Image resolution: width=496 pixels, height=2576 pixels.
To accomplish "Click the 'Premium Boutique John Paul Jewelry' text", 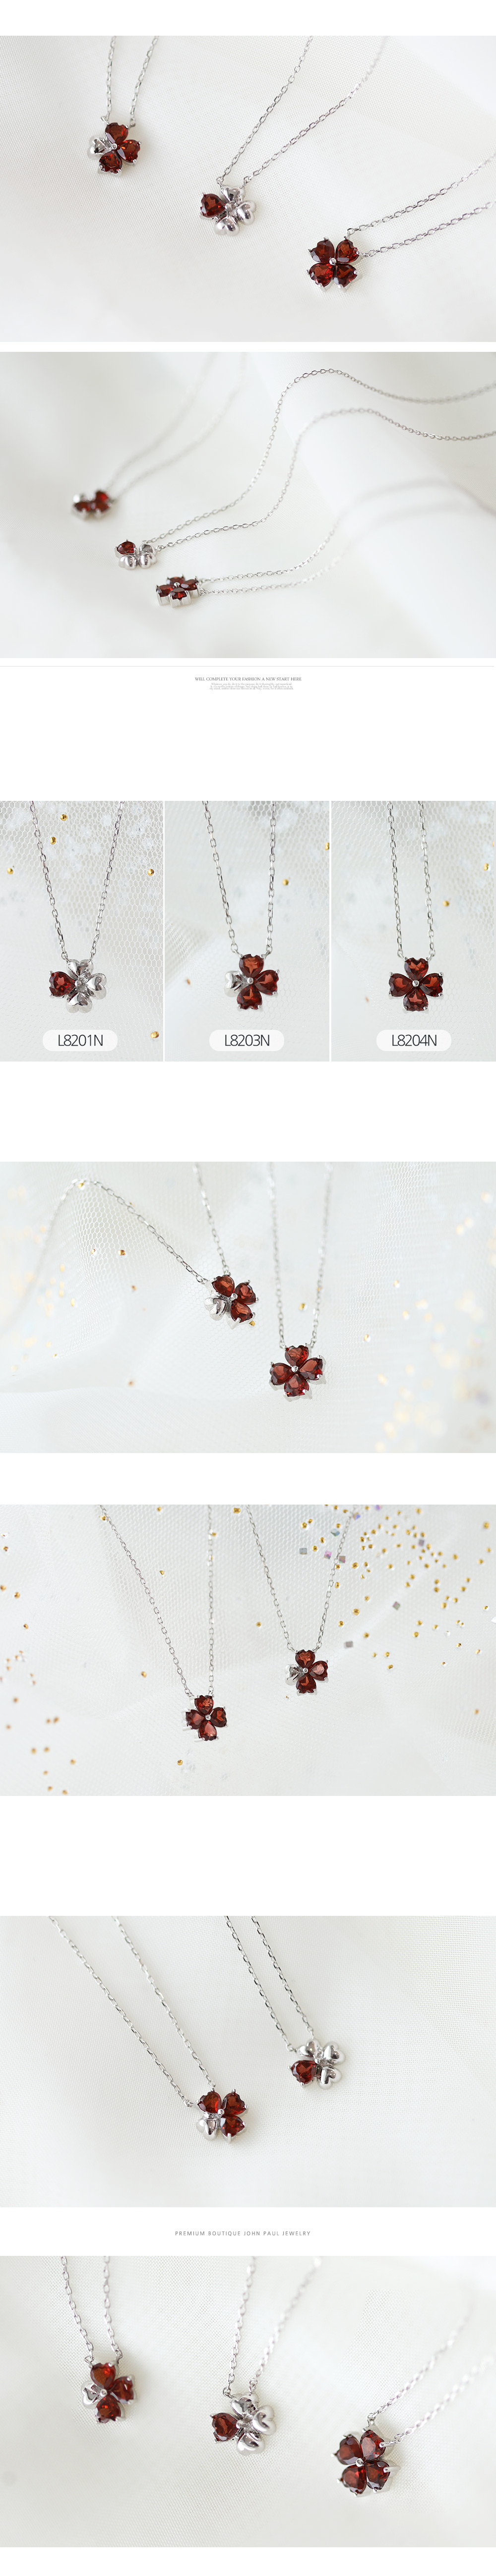I will (x=243, y=2233).
